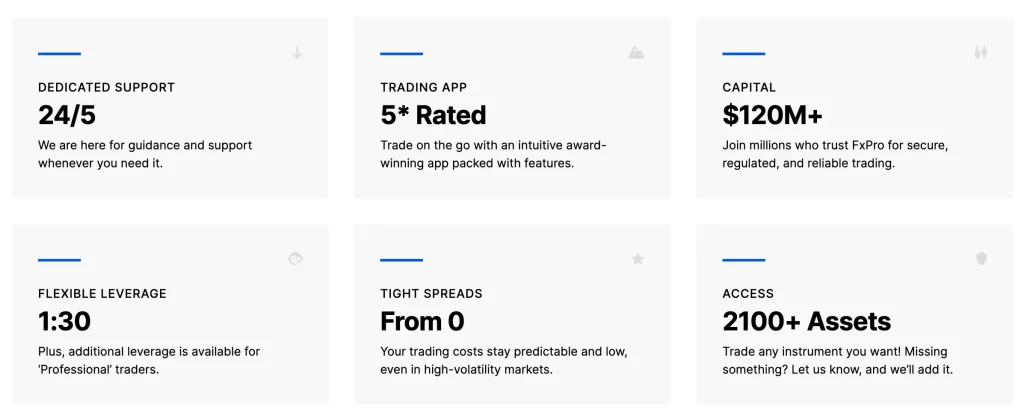The height and width of the screenshot is (416, 1024).
Task: Click the "From 0" spreads heading
Action: point(422,322)
